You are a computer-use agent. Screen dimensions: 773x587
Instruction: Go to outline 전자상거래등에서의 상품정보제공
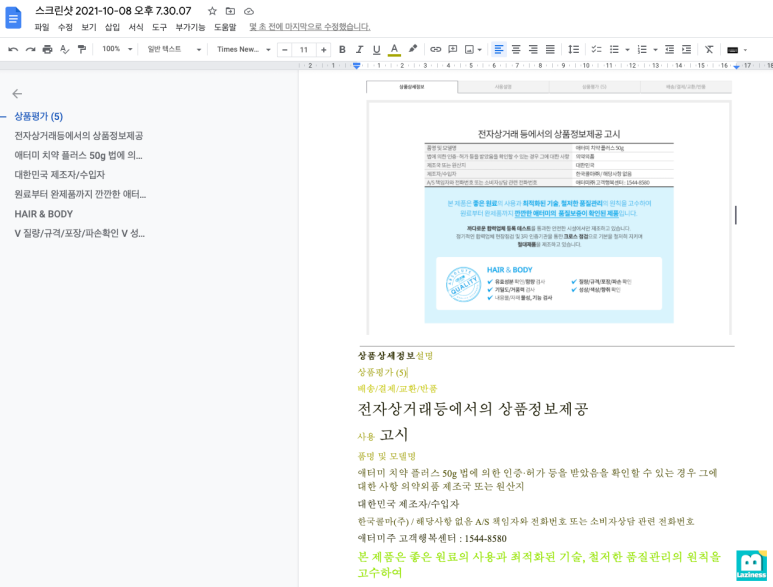coord(78,136)
